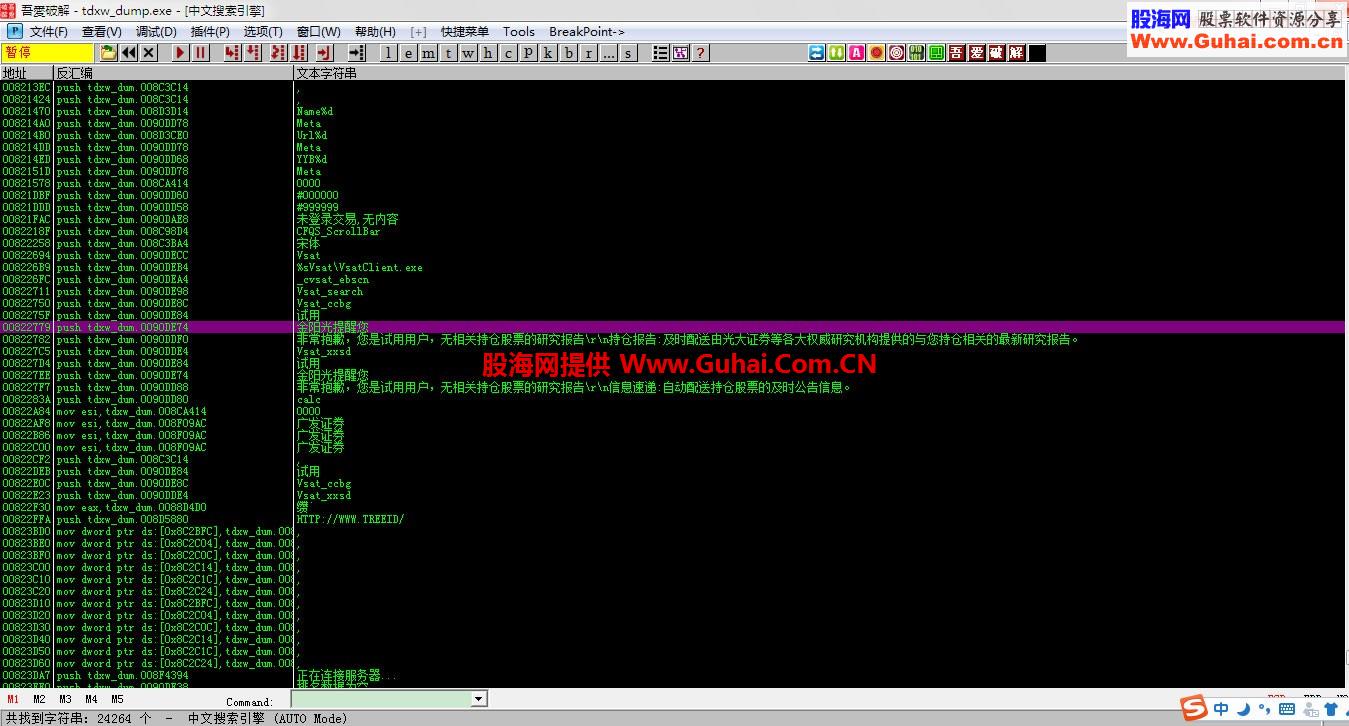The width and height of the screenshot is (1349, 726).
Task: Open Source window with 's' button
Action: pyautogui.click(x=628, y=53)
